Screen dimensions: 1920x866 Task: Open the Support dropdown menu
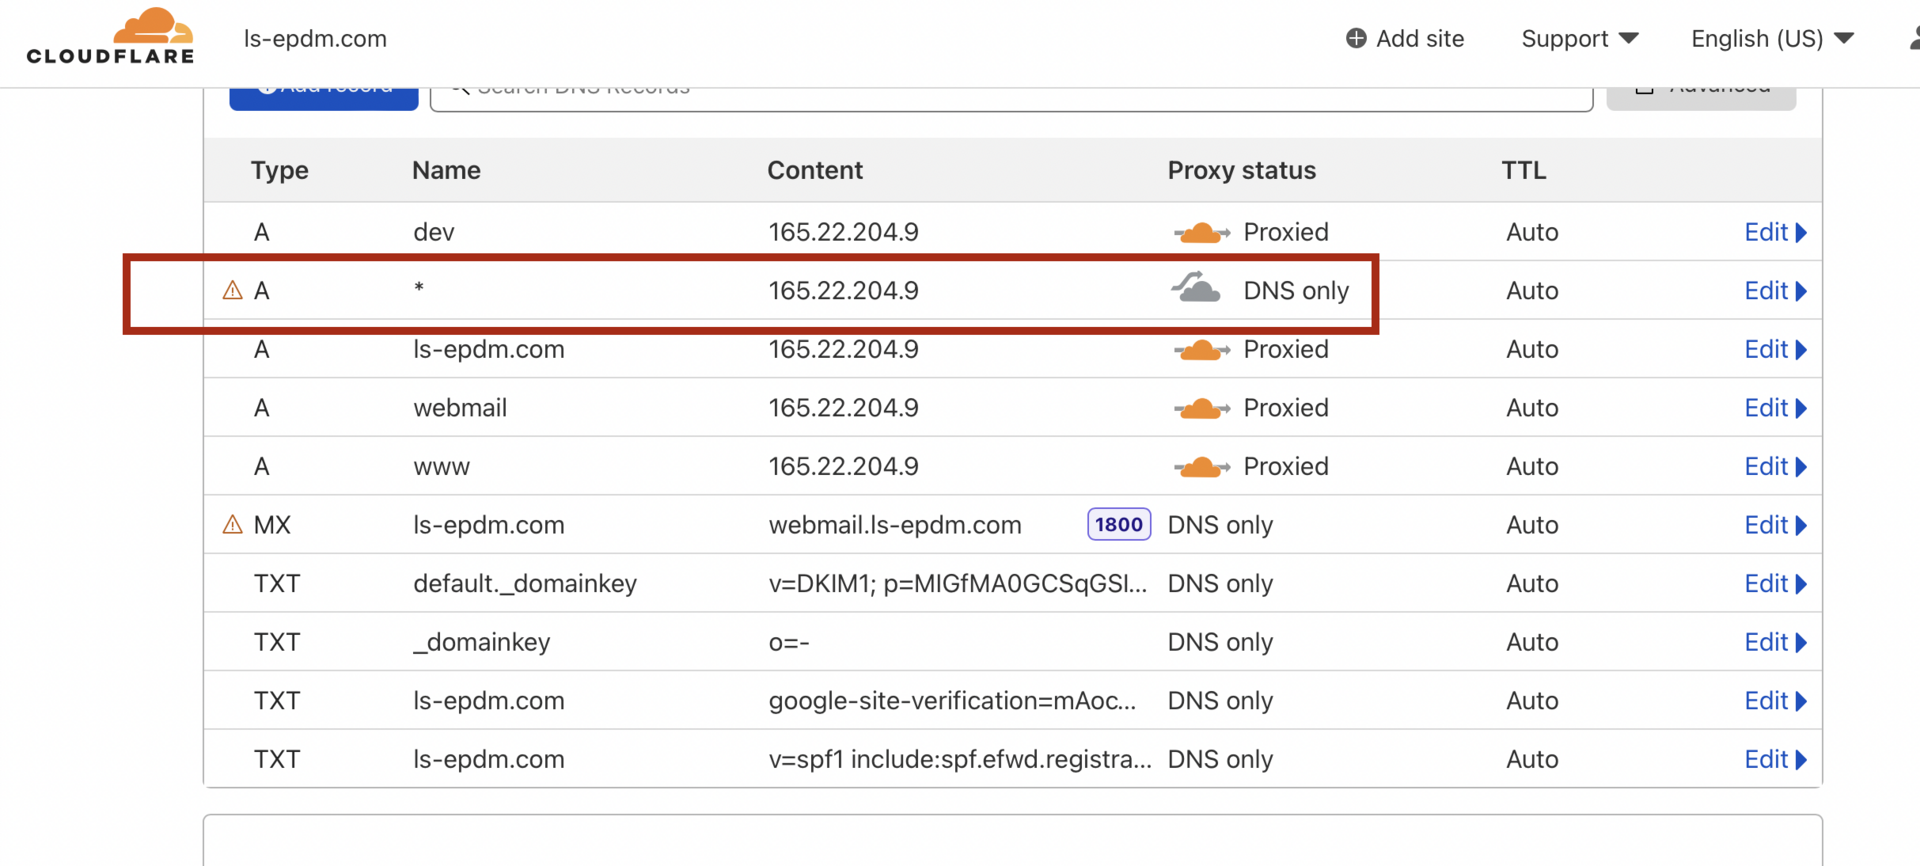[x=1580, y=38]
